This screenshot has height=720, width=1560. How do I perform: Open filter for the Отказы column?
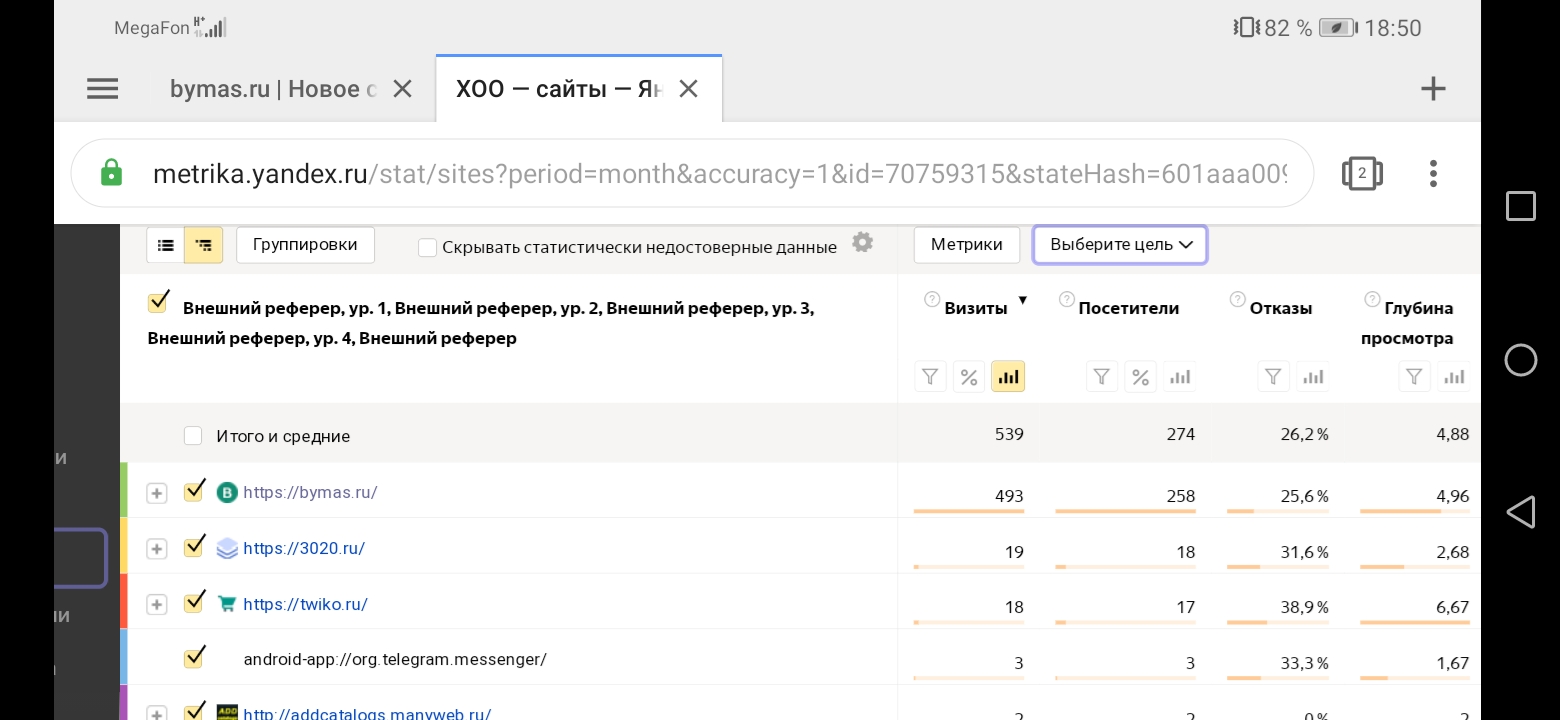[x=1273, y=377]
